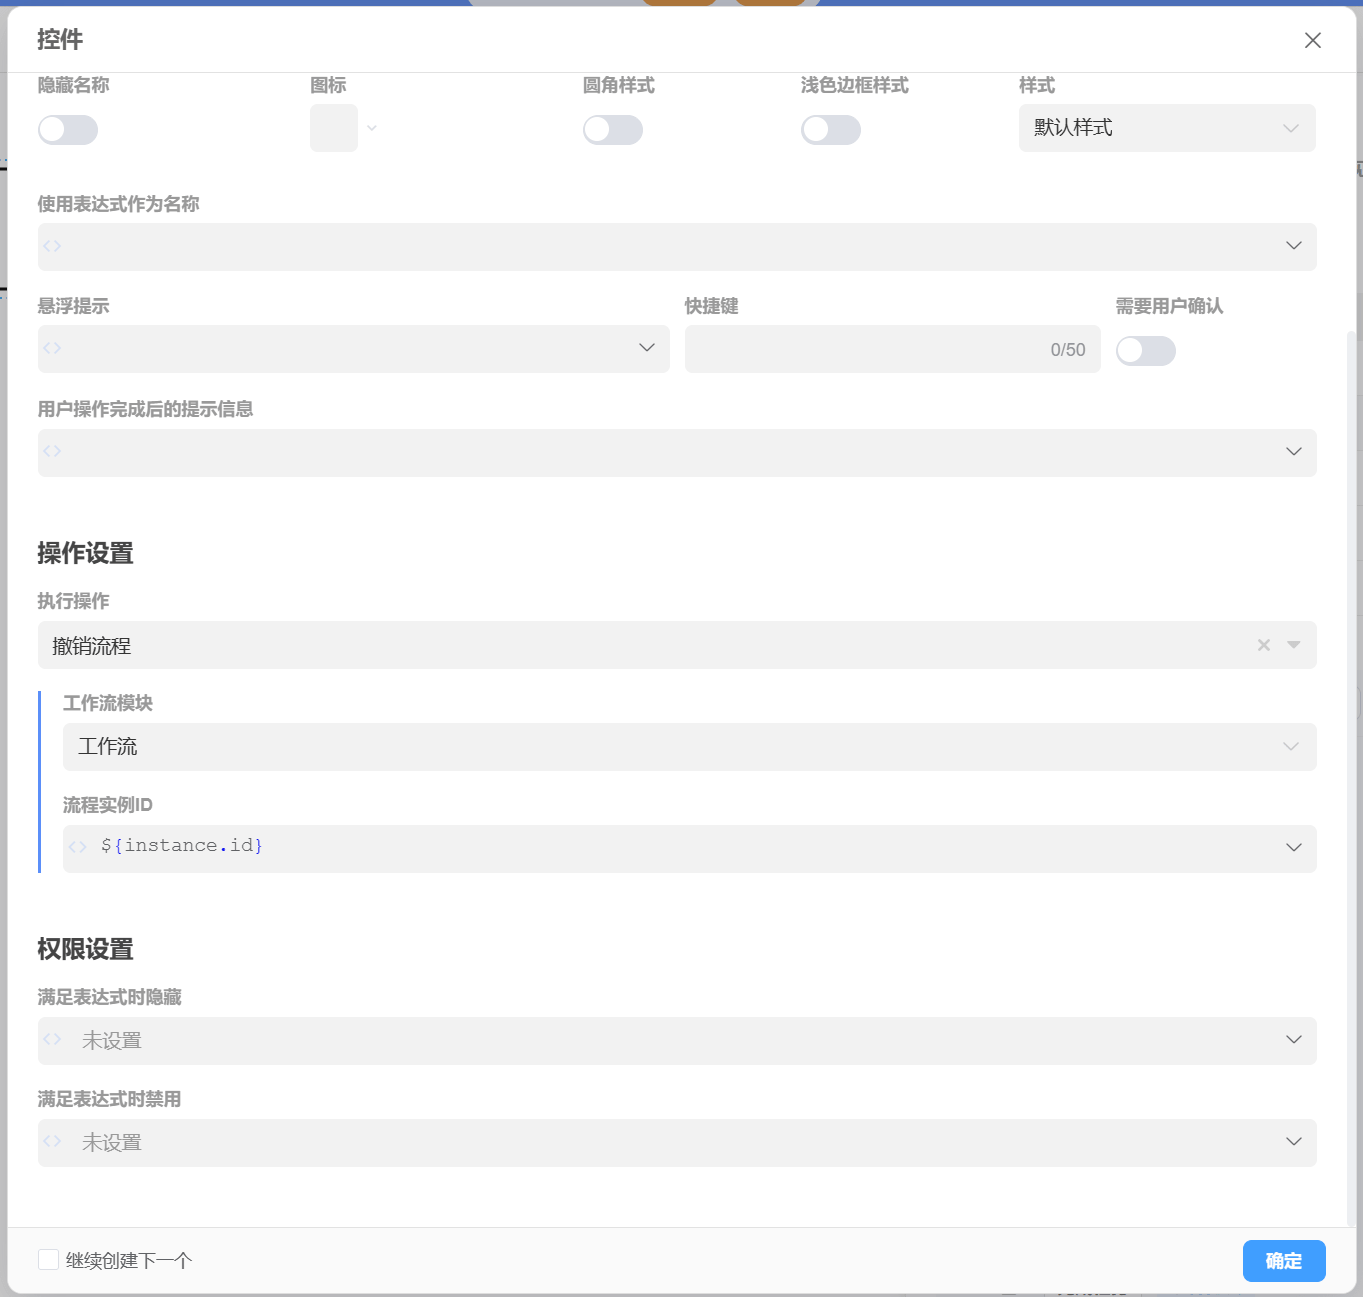The height and width of the screenshot is (1297, 1363).
Task: Check the 继续创建下一个 checkbox
Action: coord(48,1260)
